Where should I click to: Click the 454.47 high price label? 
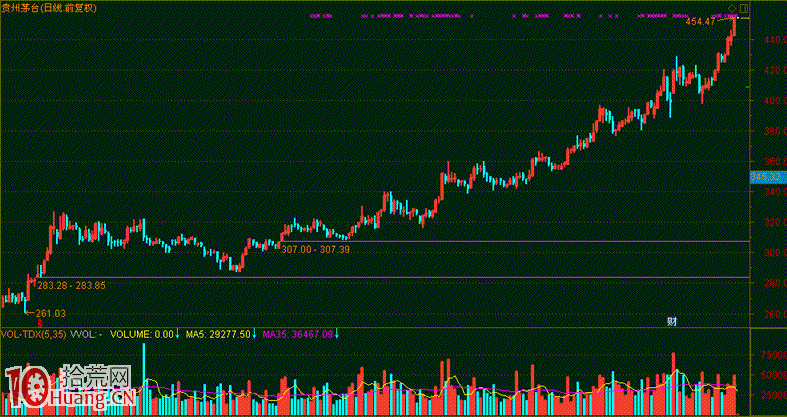click(x=700, y=22)
